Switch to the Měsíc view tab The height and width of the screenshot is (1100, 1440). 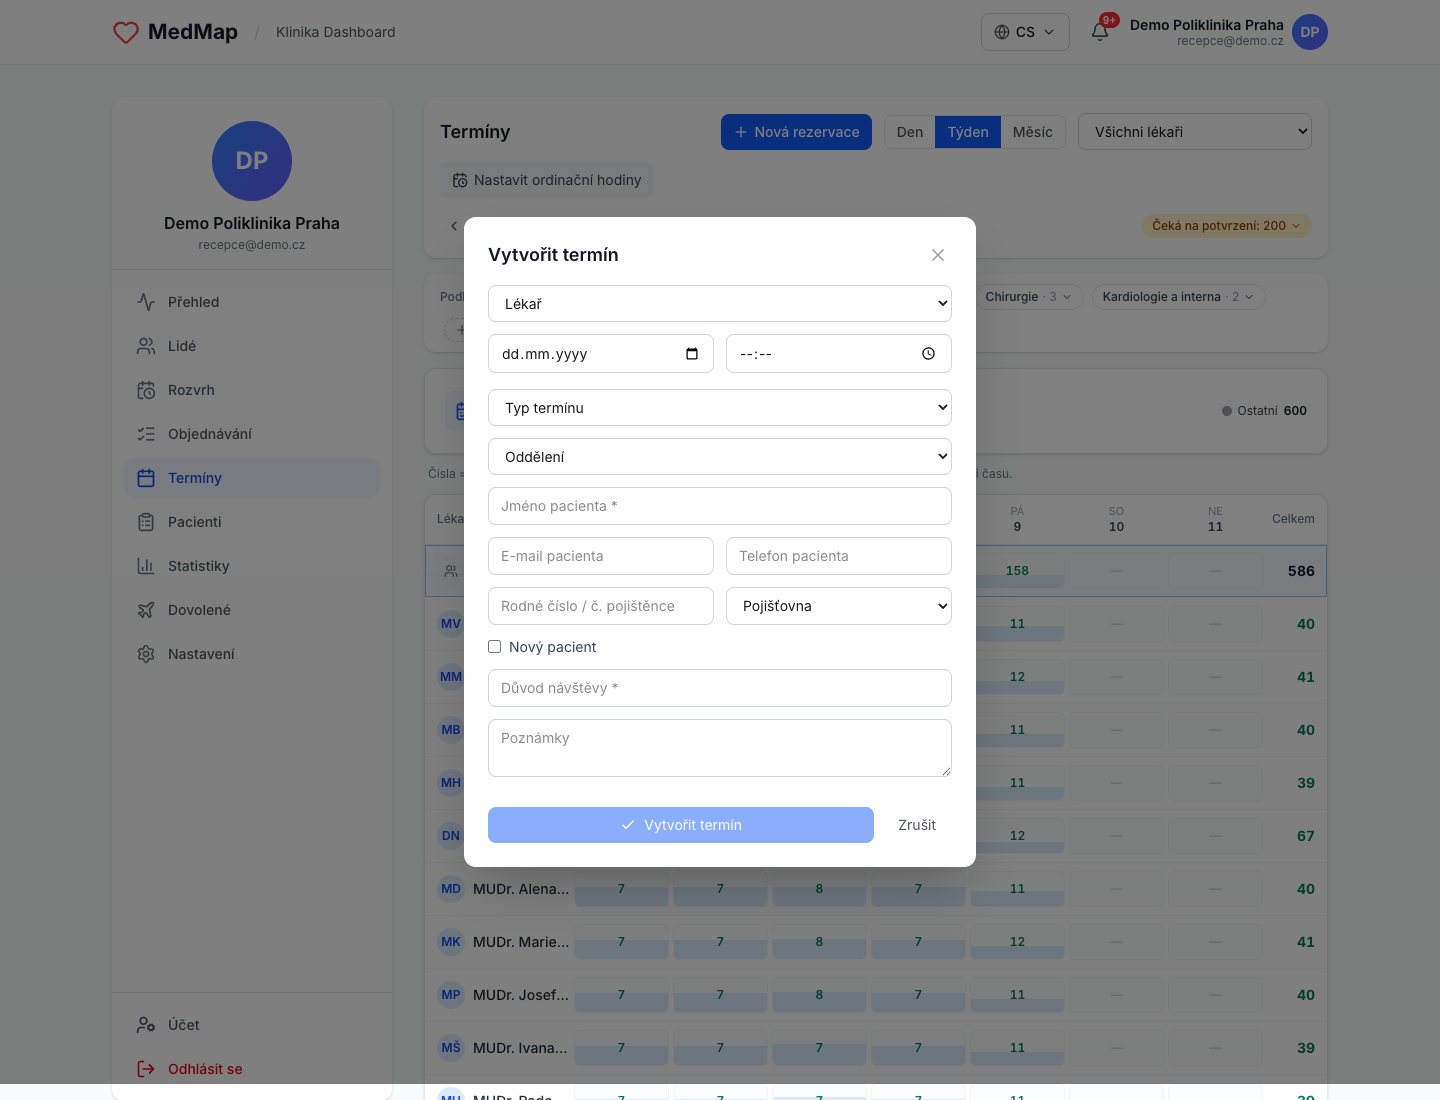pos(1033,132)
